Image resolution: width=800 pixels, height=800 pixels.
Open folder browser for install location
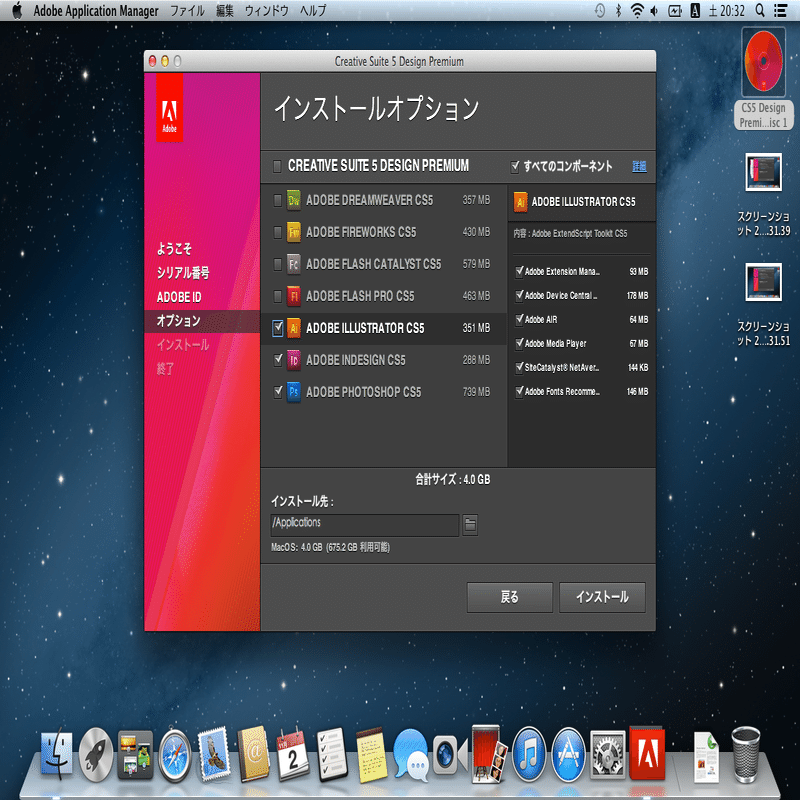click(470, 524)
